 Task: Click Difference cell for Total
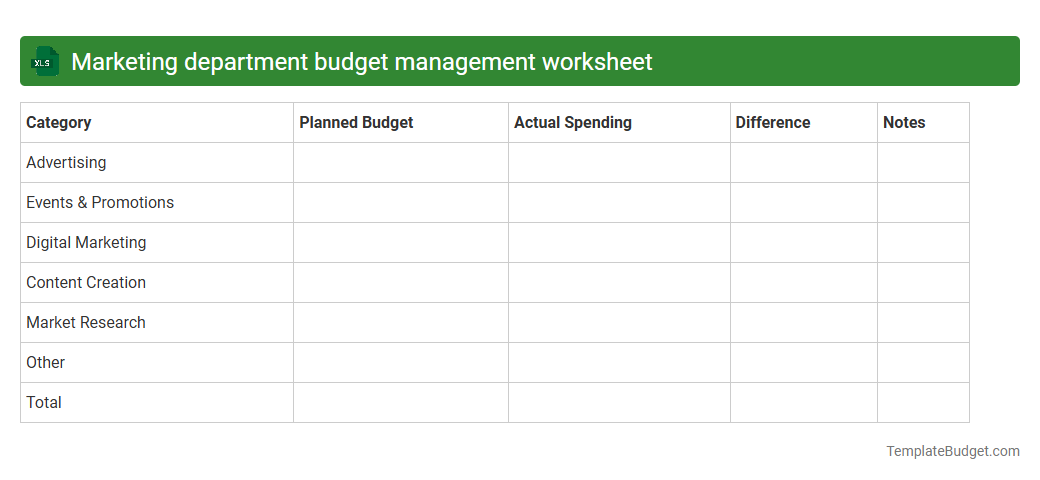point(804,402)
